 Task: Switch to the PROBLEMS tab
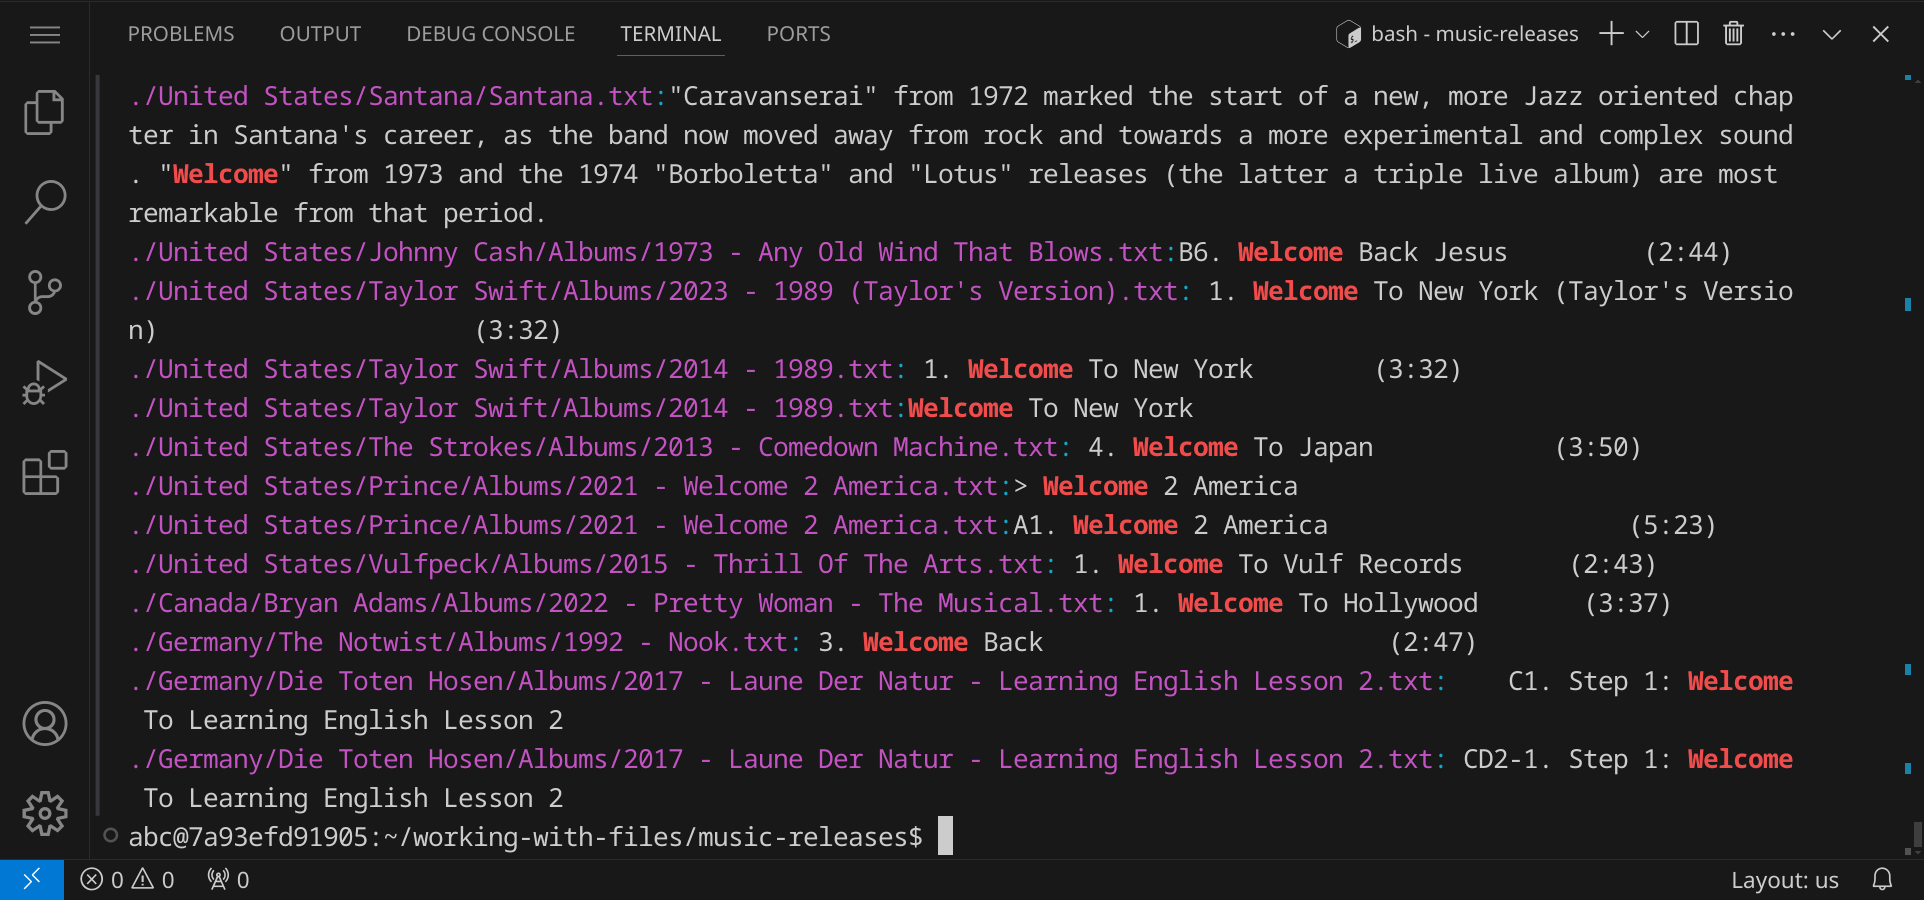point(181,34)
